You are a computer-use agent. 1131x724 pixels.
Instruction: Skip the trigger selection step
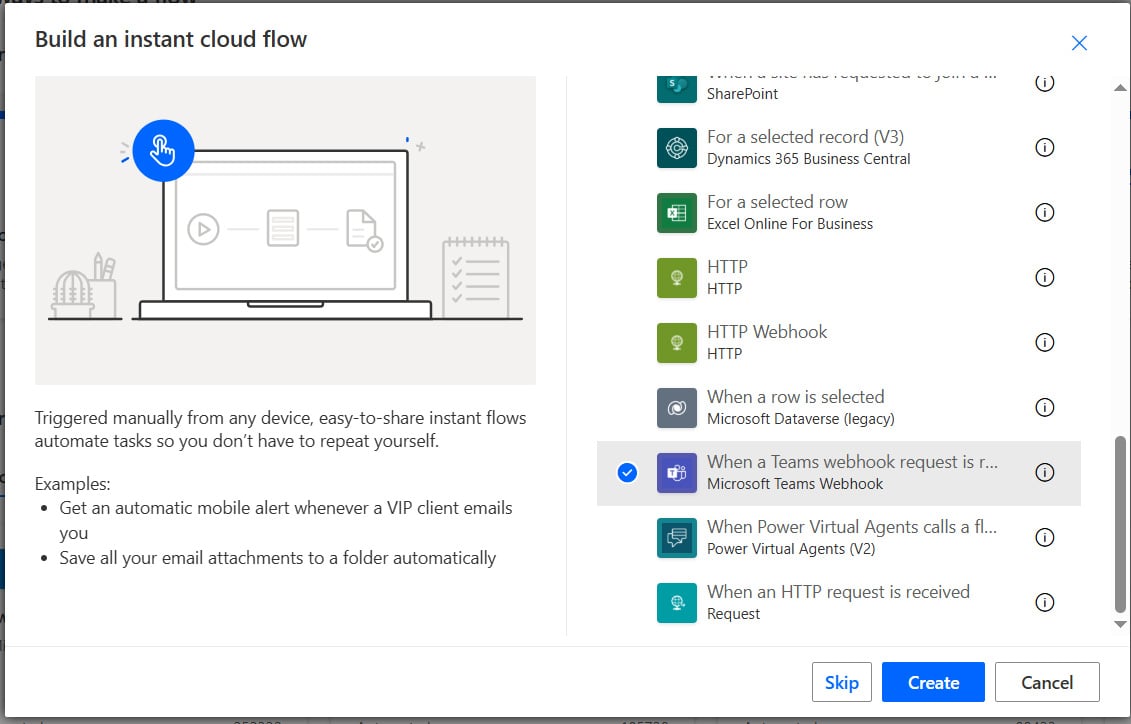tap(841, 682)
